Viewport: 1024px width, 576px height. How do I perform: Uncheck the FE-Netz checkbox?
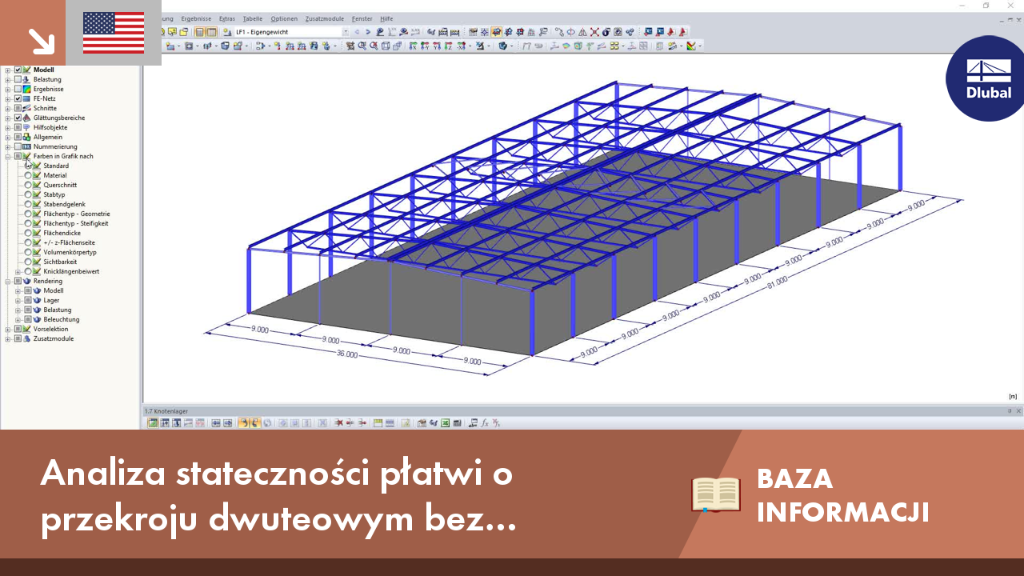click(x=18, y=99)
